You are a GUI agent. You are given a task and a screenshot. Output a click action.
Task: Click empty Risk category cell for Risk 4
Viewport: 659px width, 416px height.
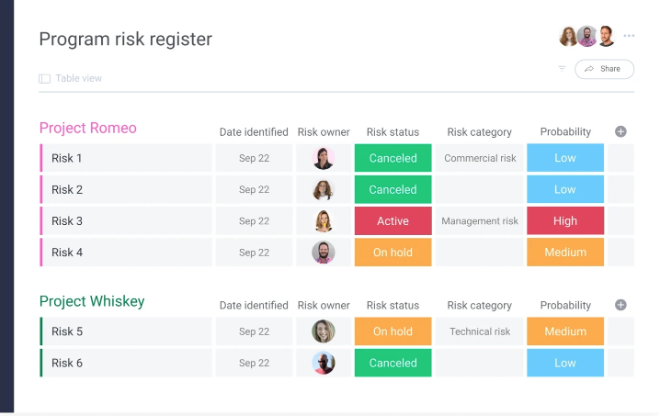pyautogui.click(x=480, y=252)
